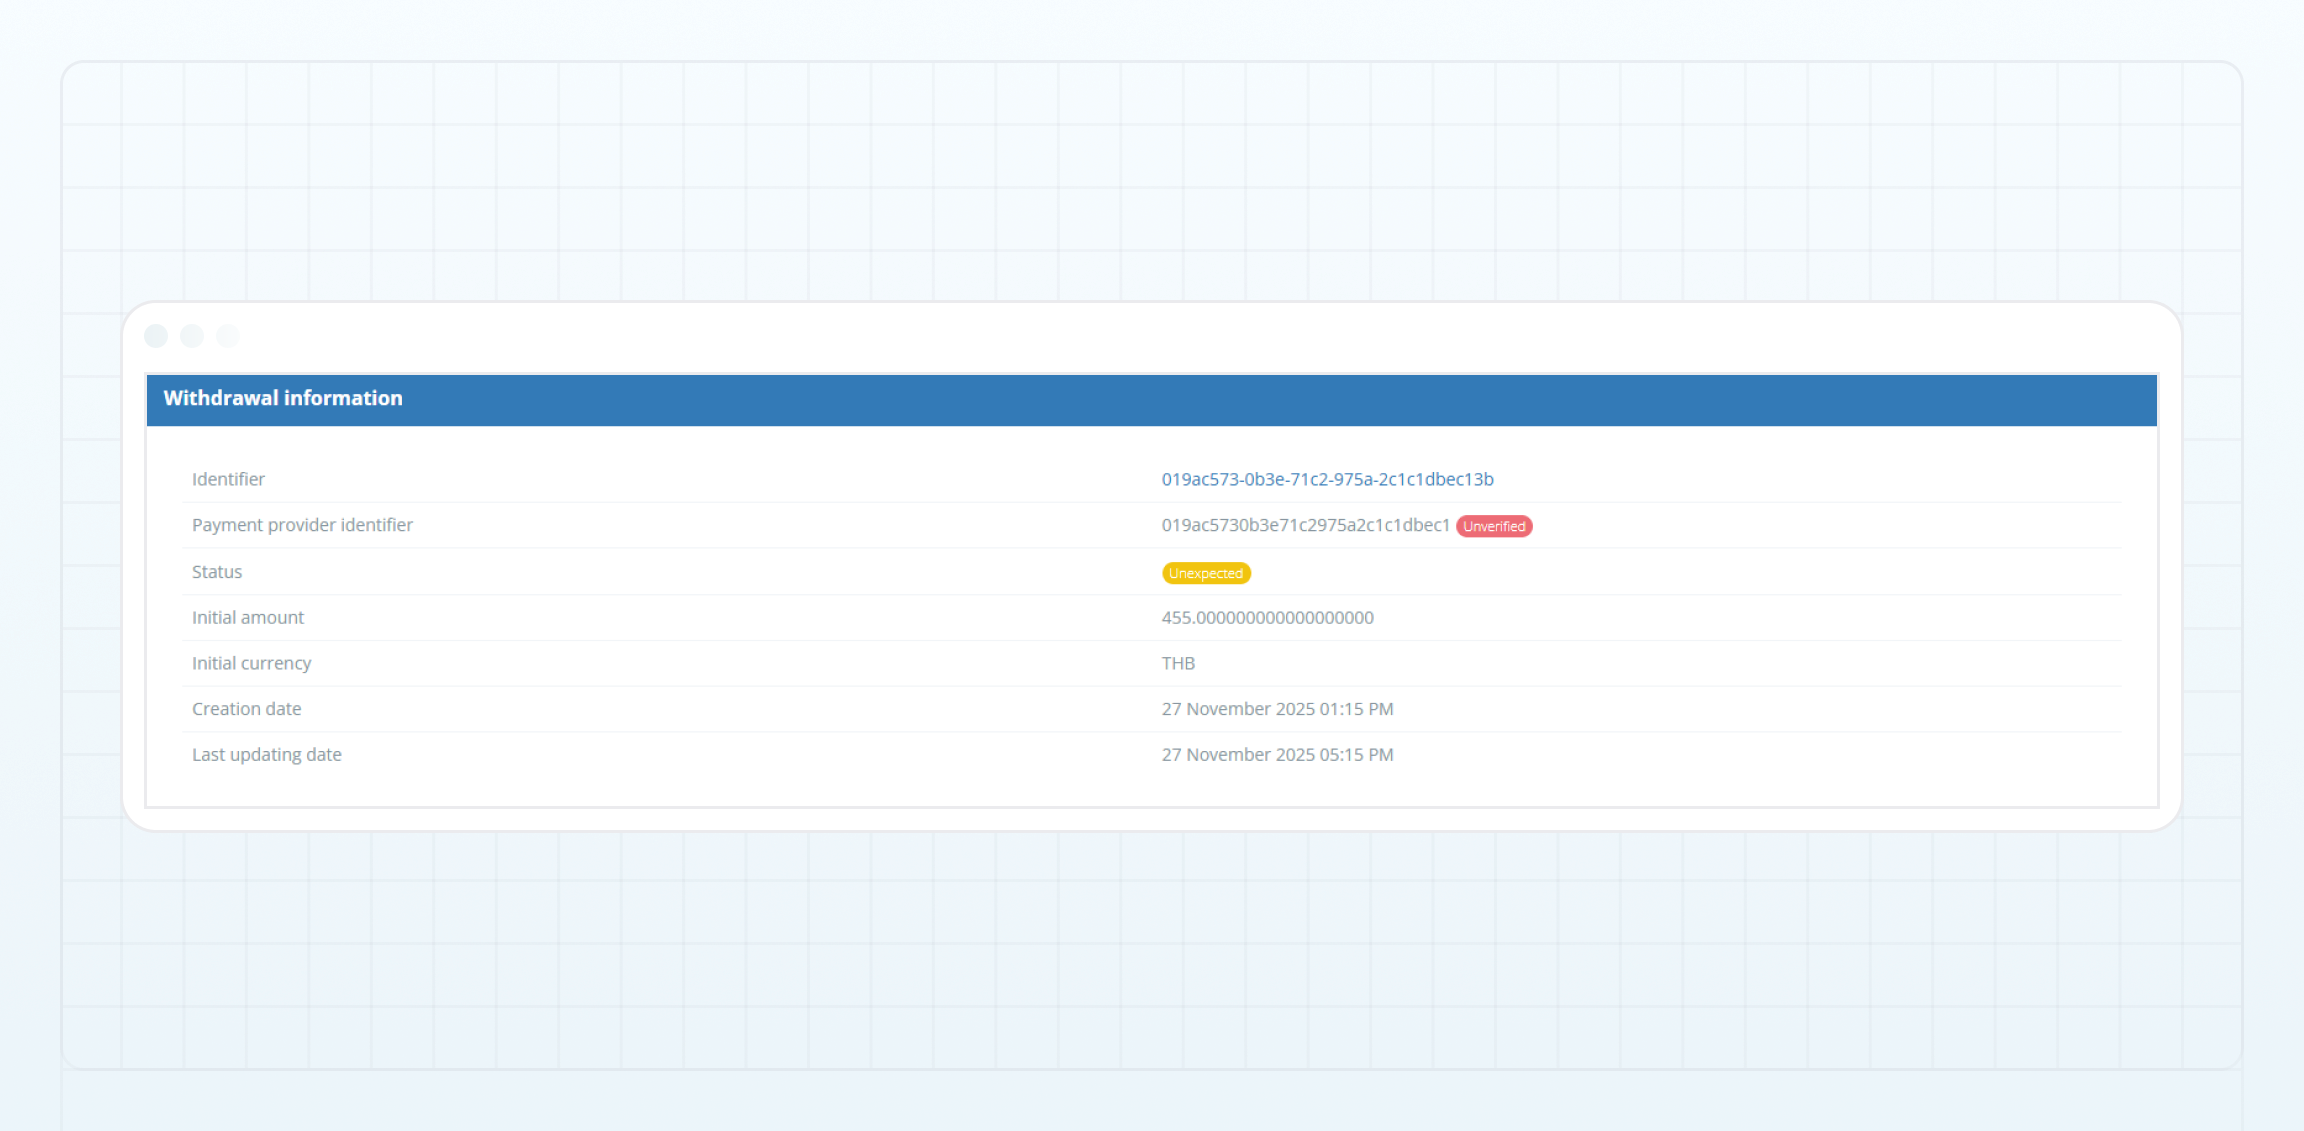The height and width of the screenshot is (1131, 2304).
Task: Click the Initial currency label
Action: 251,663
